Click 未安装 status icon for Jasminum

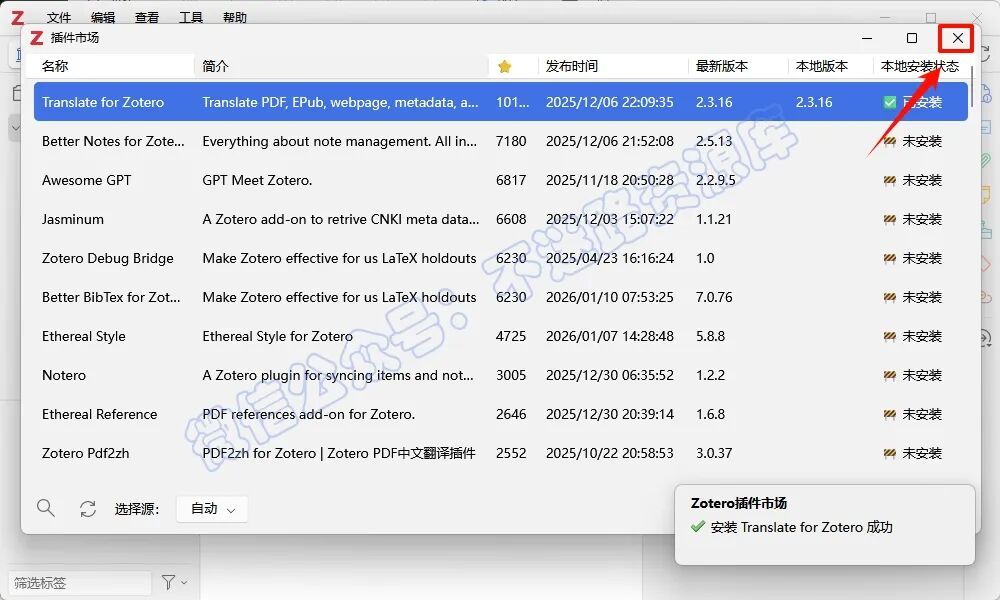click(890, 219)
